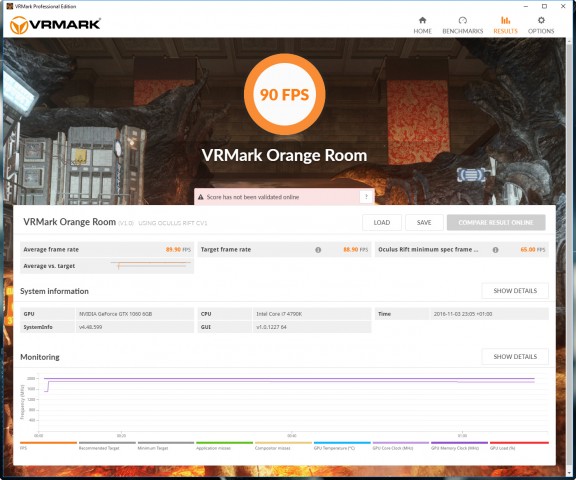Click the 'VRMark Orange Room' hero title
Viewport: 576px width, 480px height.
pos(284,155)
